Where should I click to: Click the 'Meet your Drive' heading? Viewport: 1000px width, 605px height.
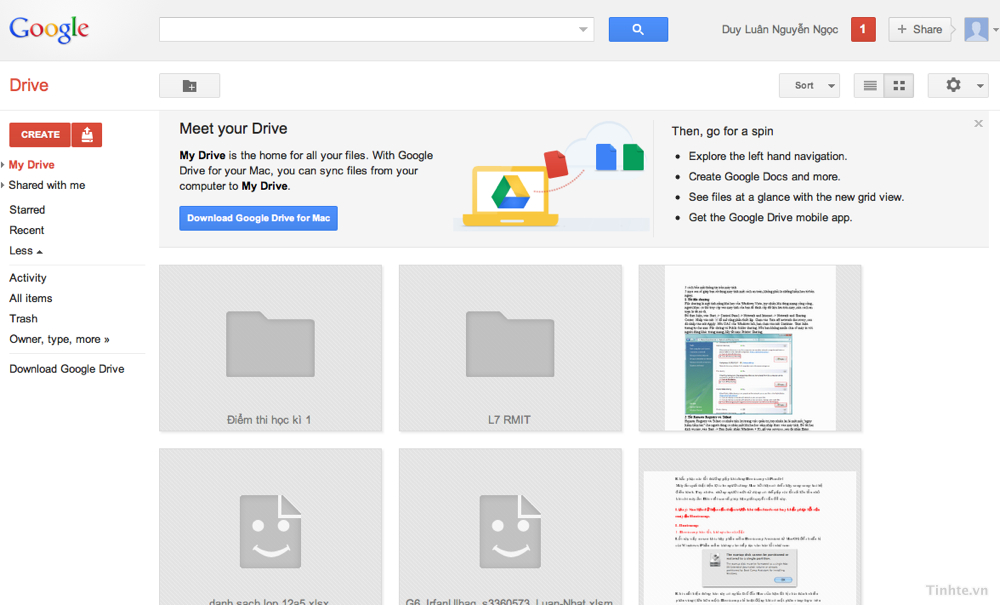[233, 129]
